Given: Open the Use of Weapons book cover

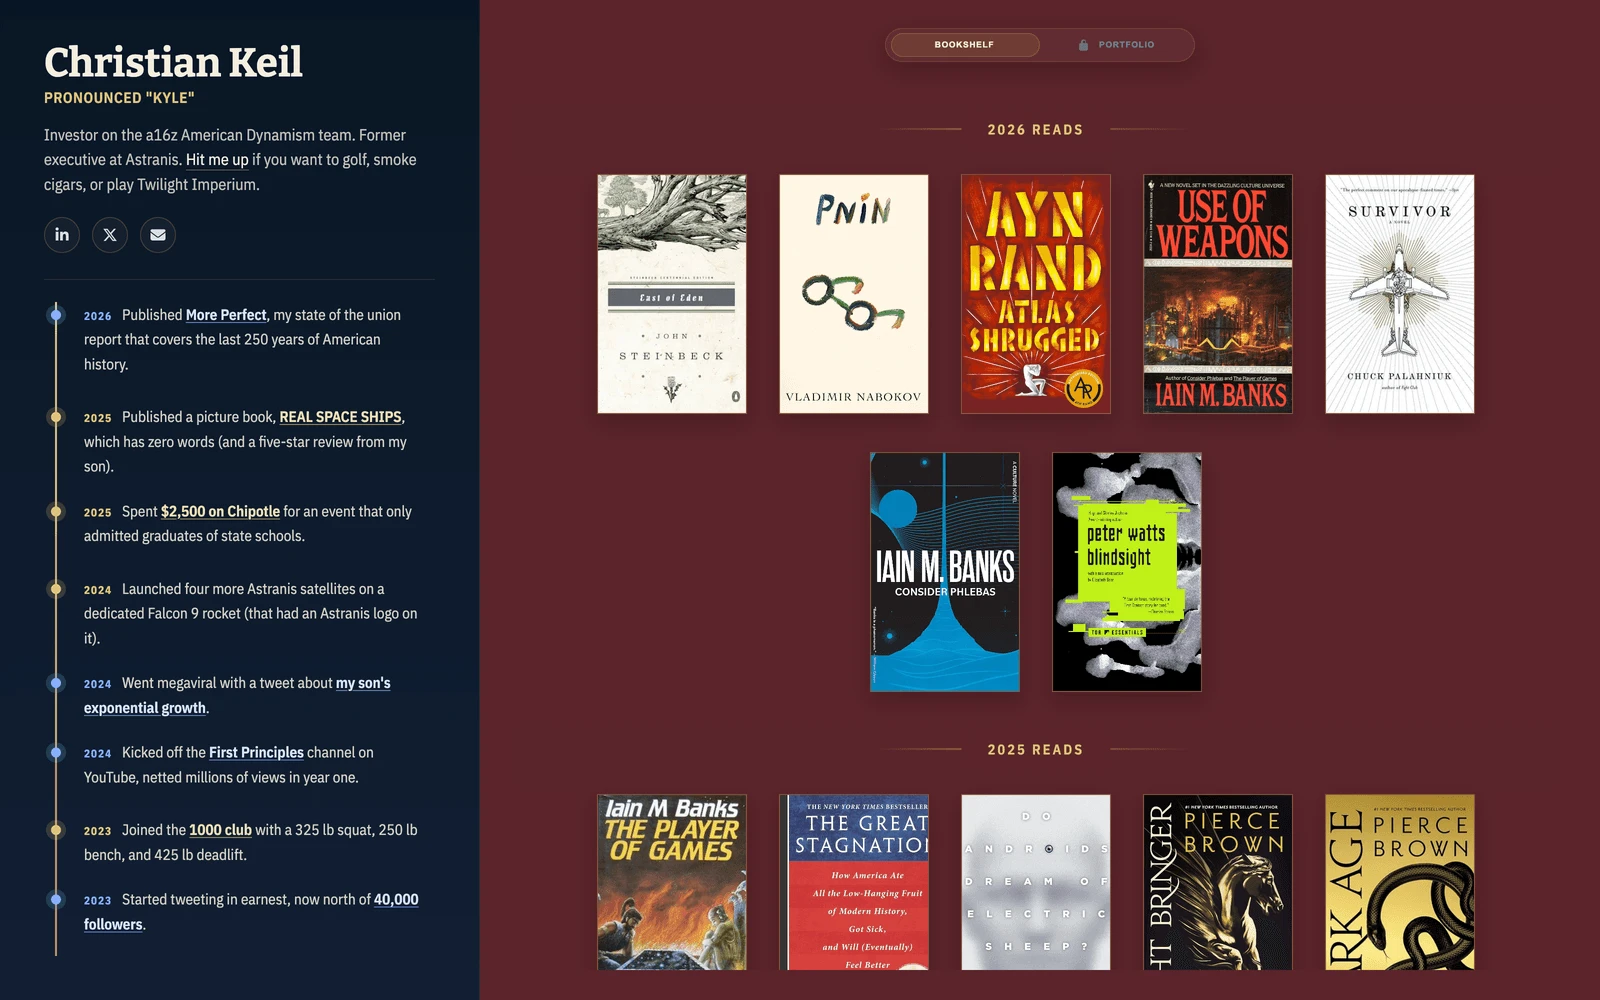Looking at the screenshot, I should click(1218, 294).
